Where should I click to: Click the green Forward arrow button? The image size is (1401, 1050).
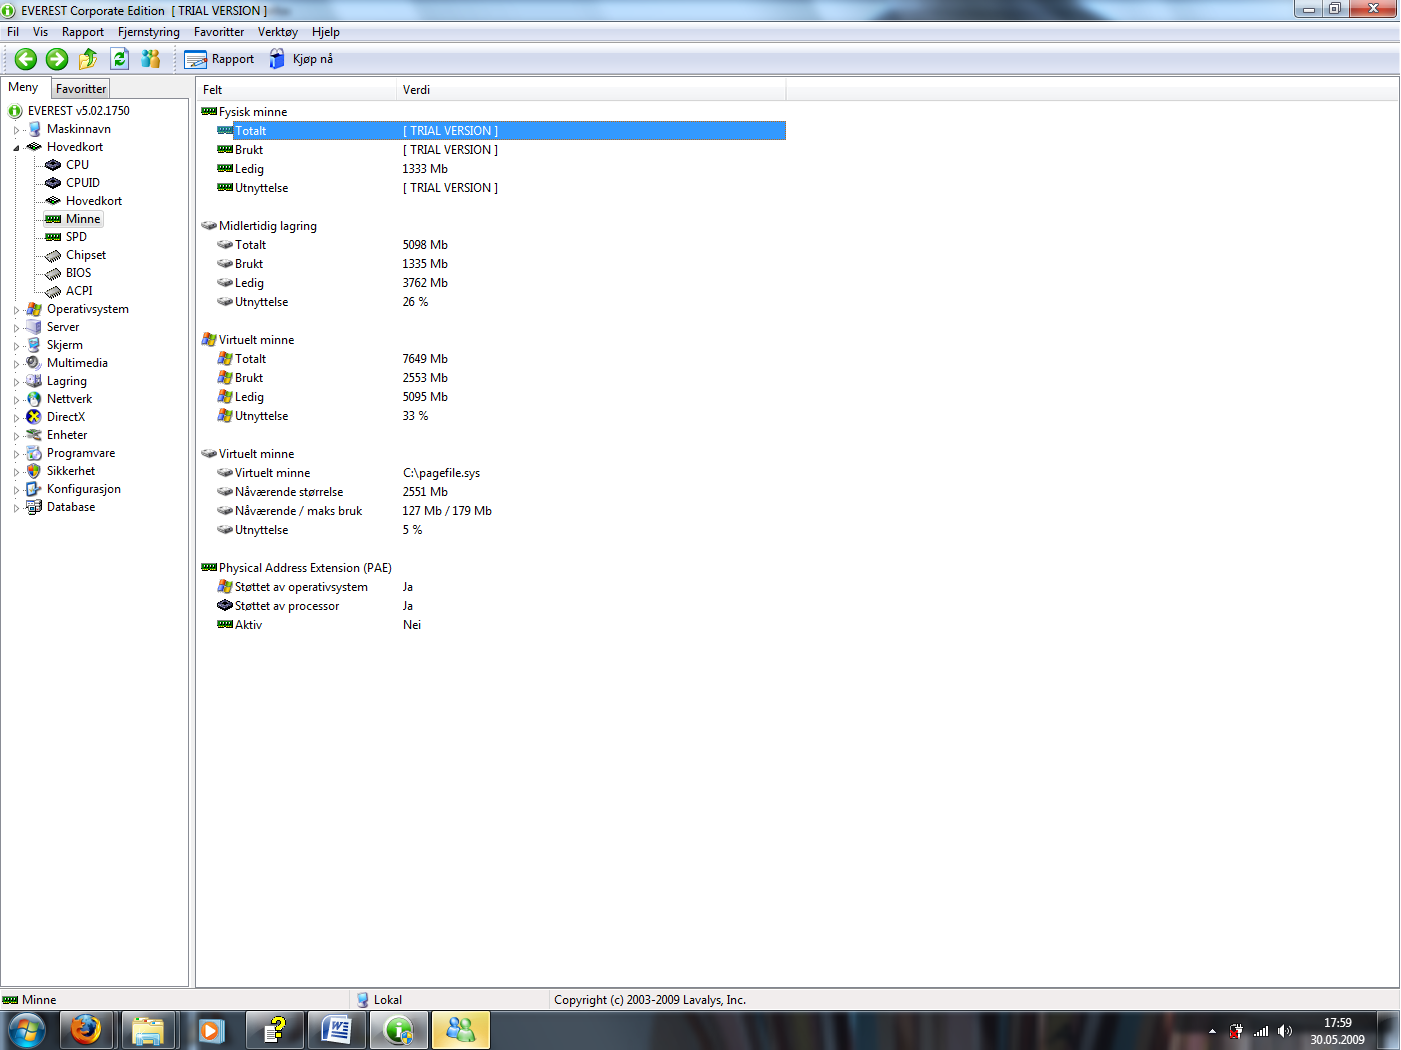tap(57, 59)
